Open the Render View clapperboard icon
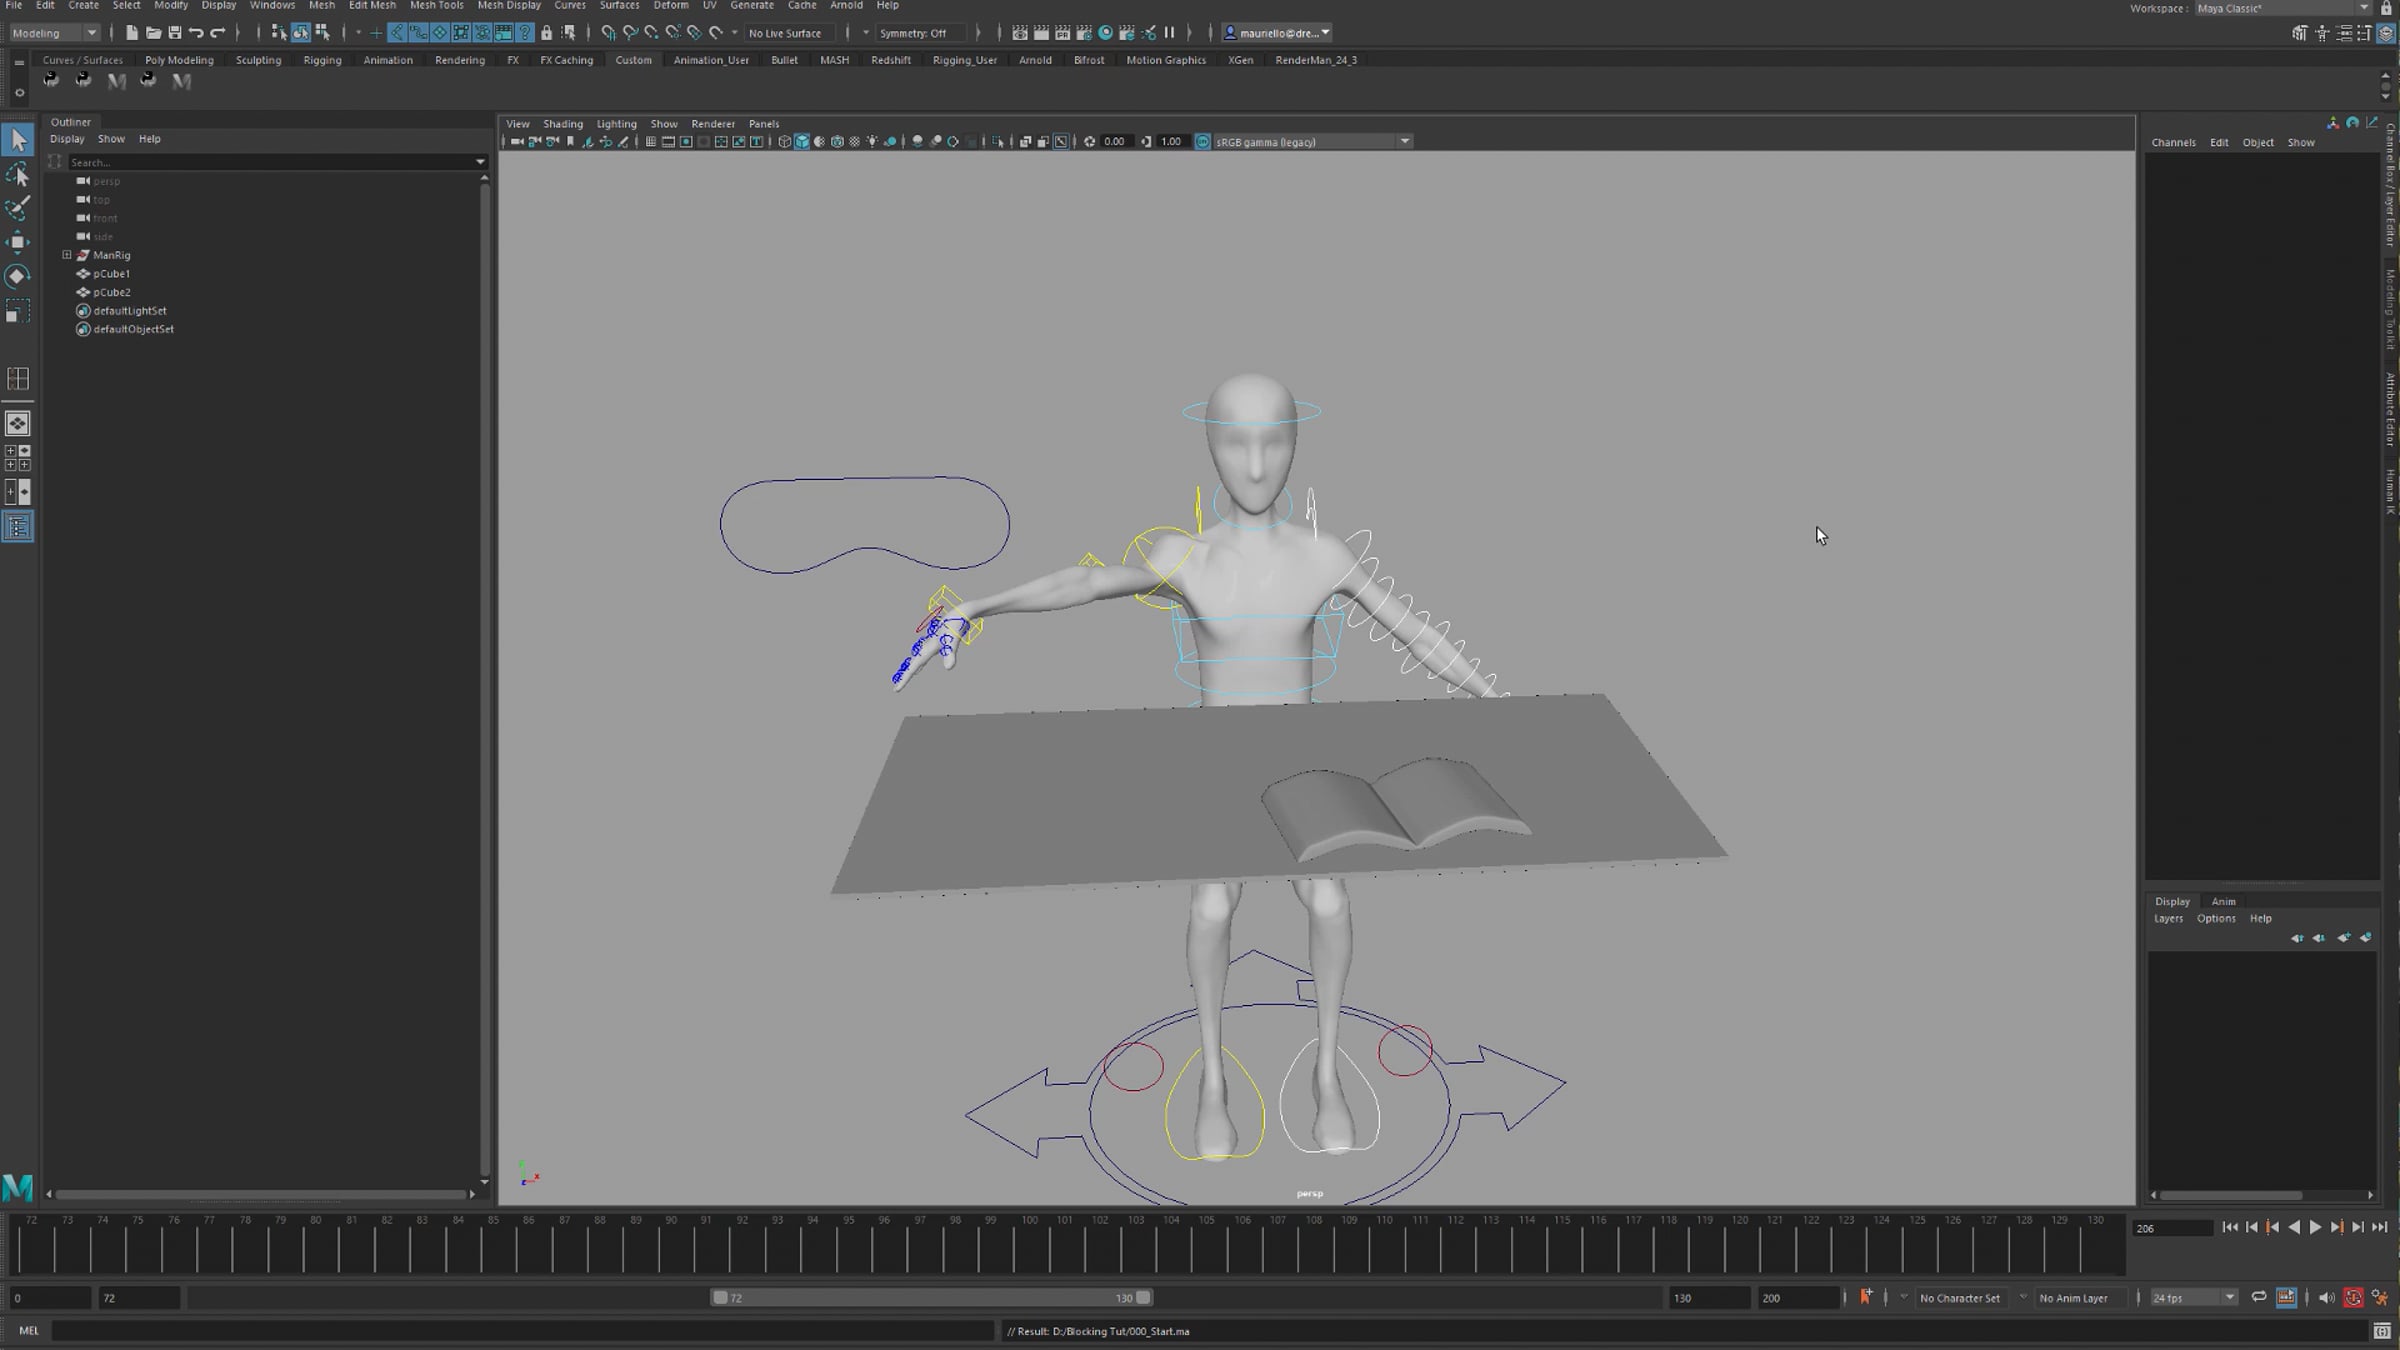 click(1019, 33)
